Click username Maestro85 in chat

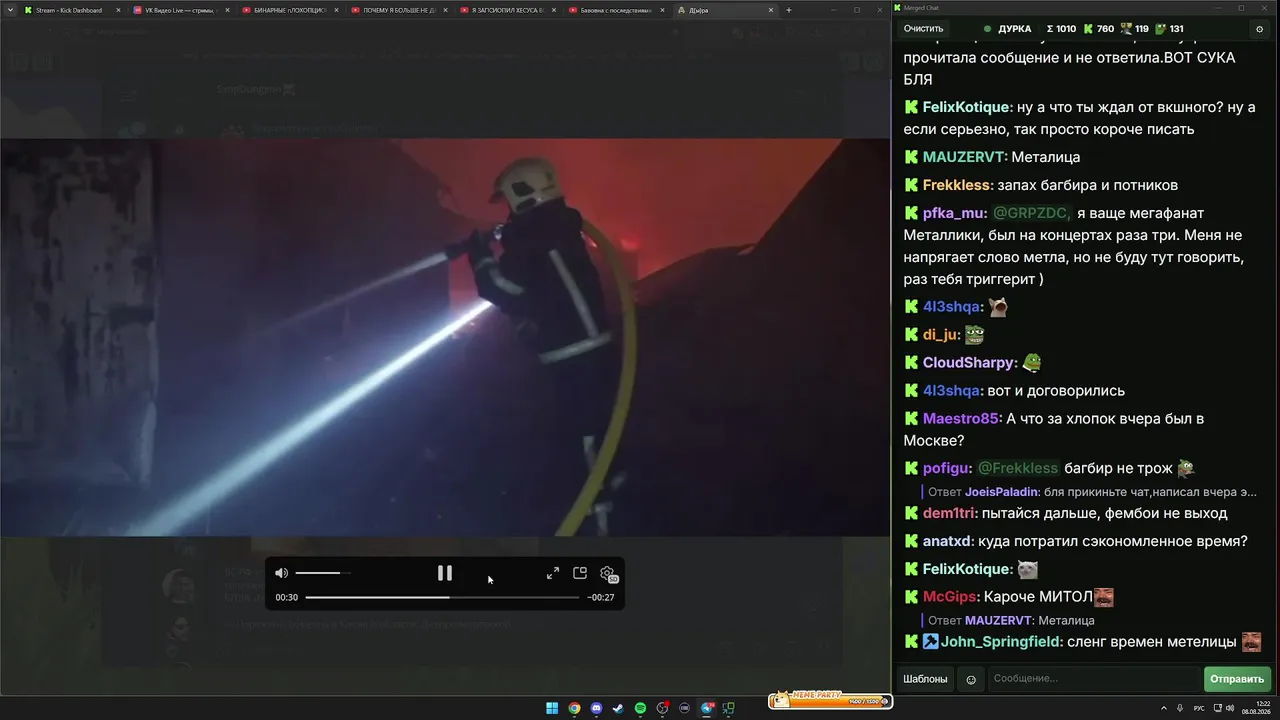coord(961,419)
